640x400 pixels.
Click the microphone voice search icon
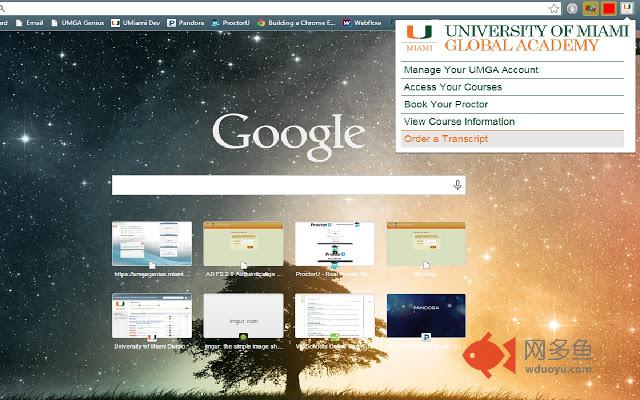[x=458, y=185]
